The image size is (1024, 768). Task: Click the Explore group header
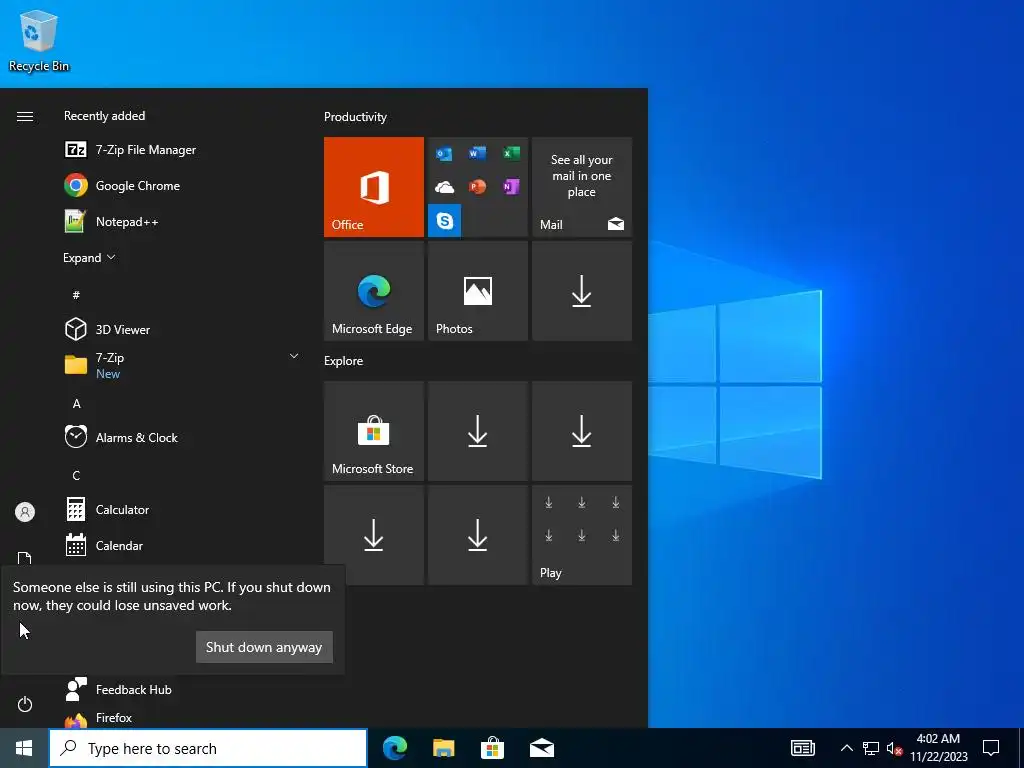[x=344, y=360]
